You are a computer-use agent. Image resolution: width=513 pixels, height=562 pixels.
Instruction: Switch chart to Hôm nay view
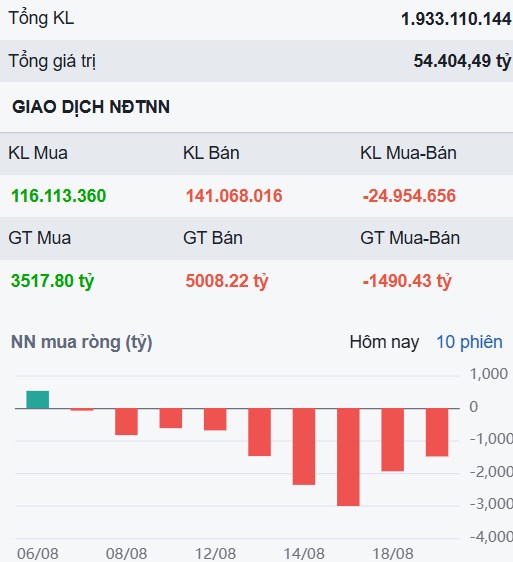pos(384,342)
